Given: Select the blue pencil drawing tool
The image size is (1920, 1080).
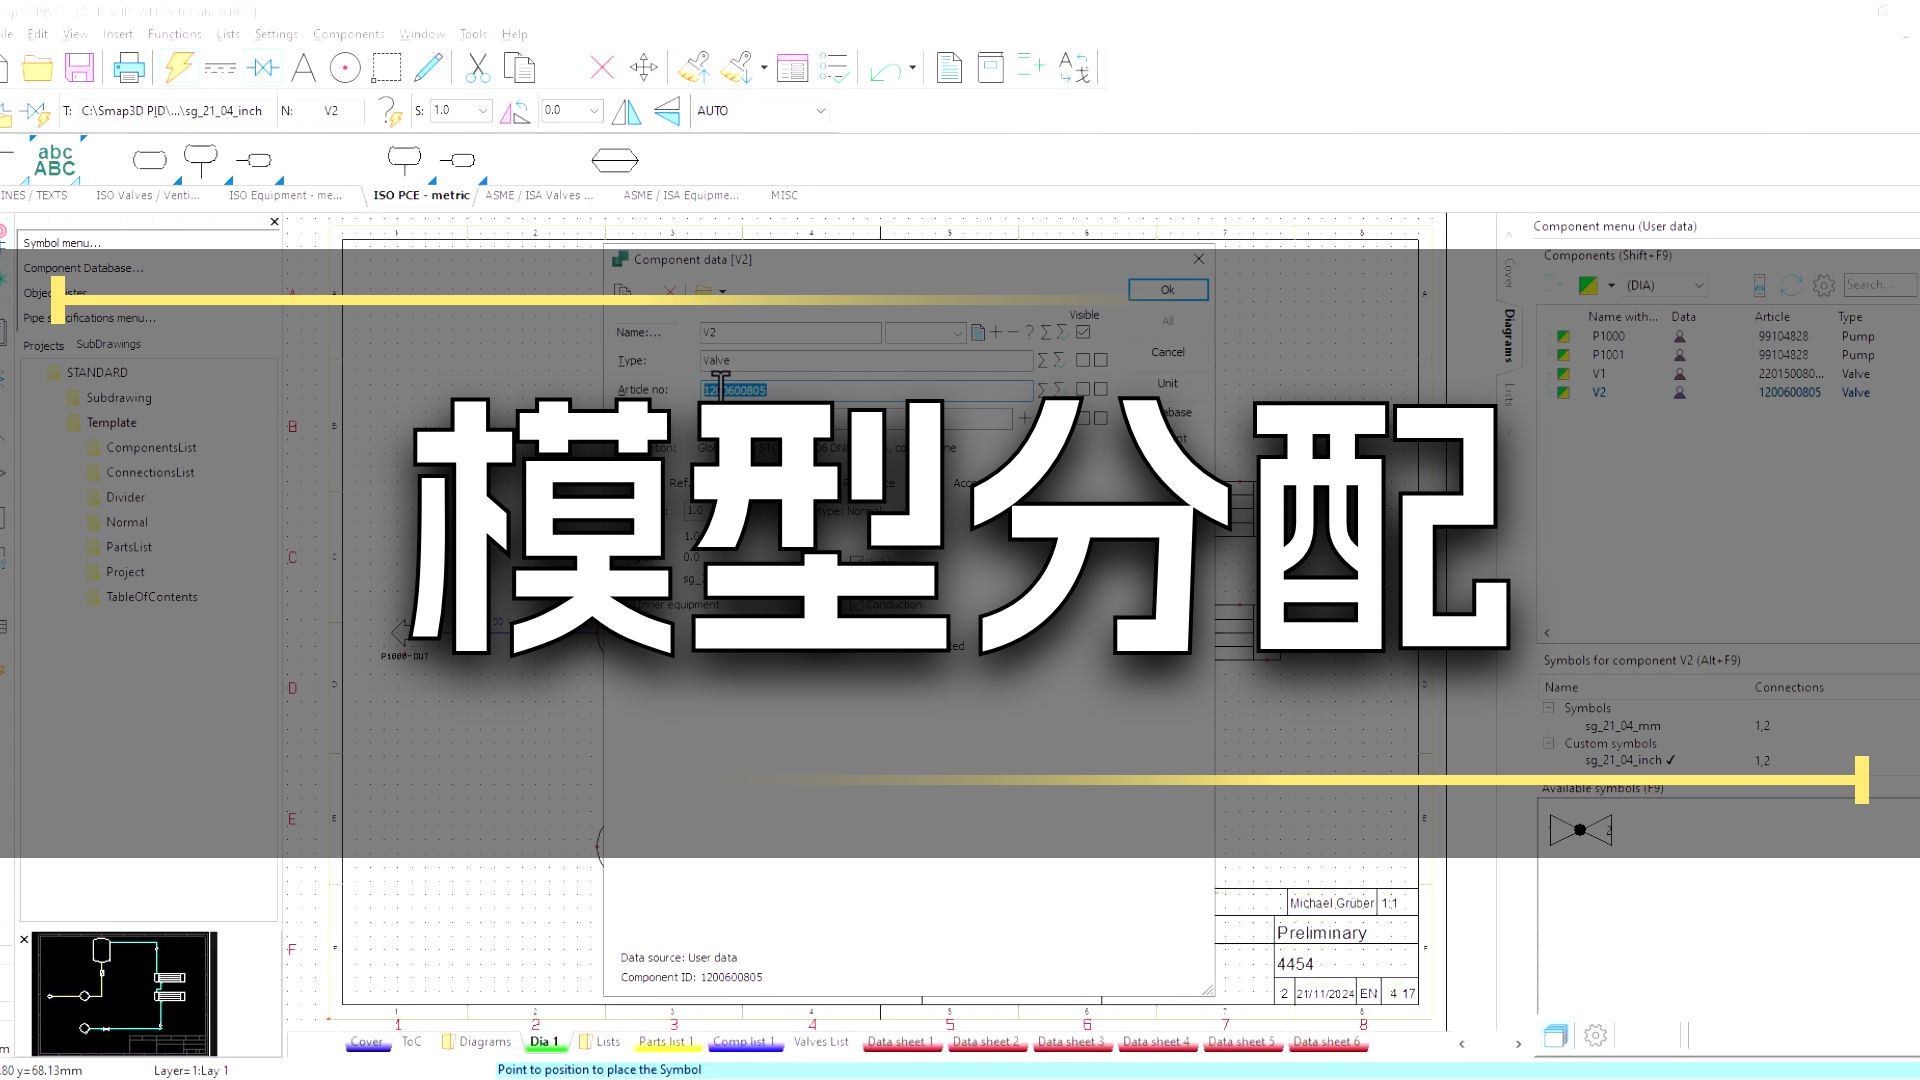Looking at the screenshot, I should click(428, 67).
